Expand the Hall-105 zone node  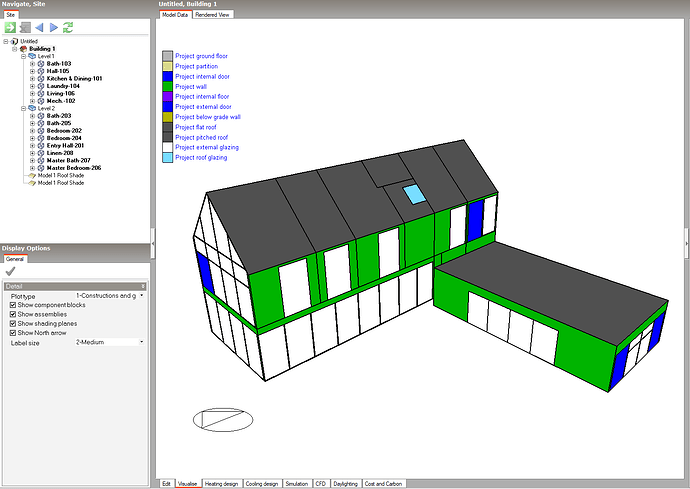coord(32,71)
